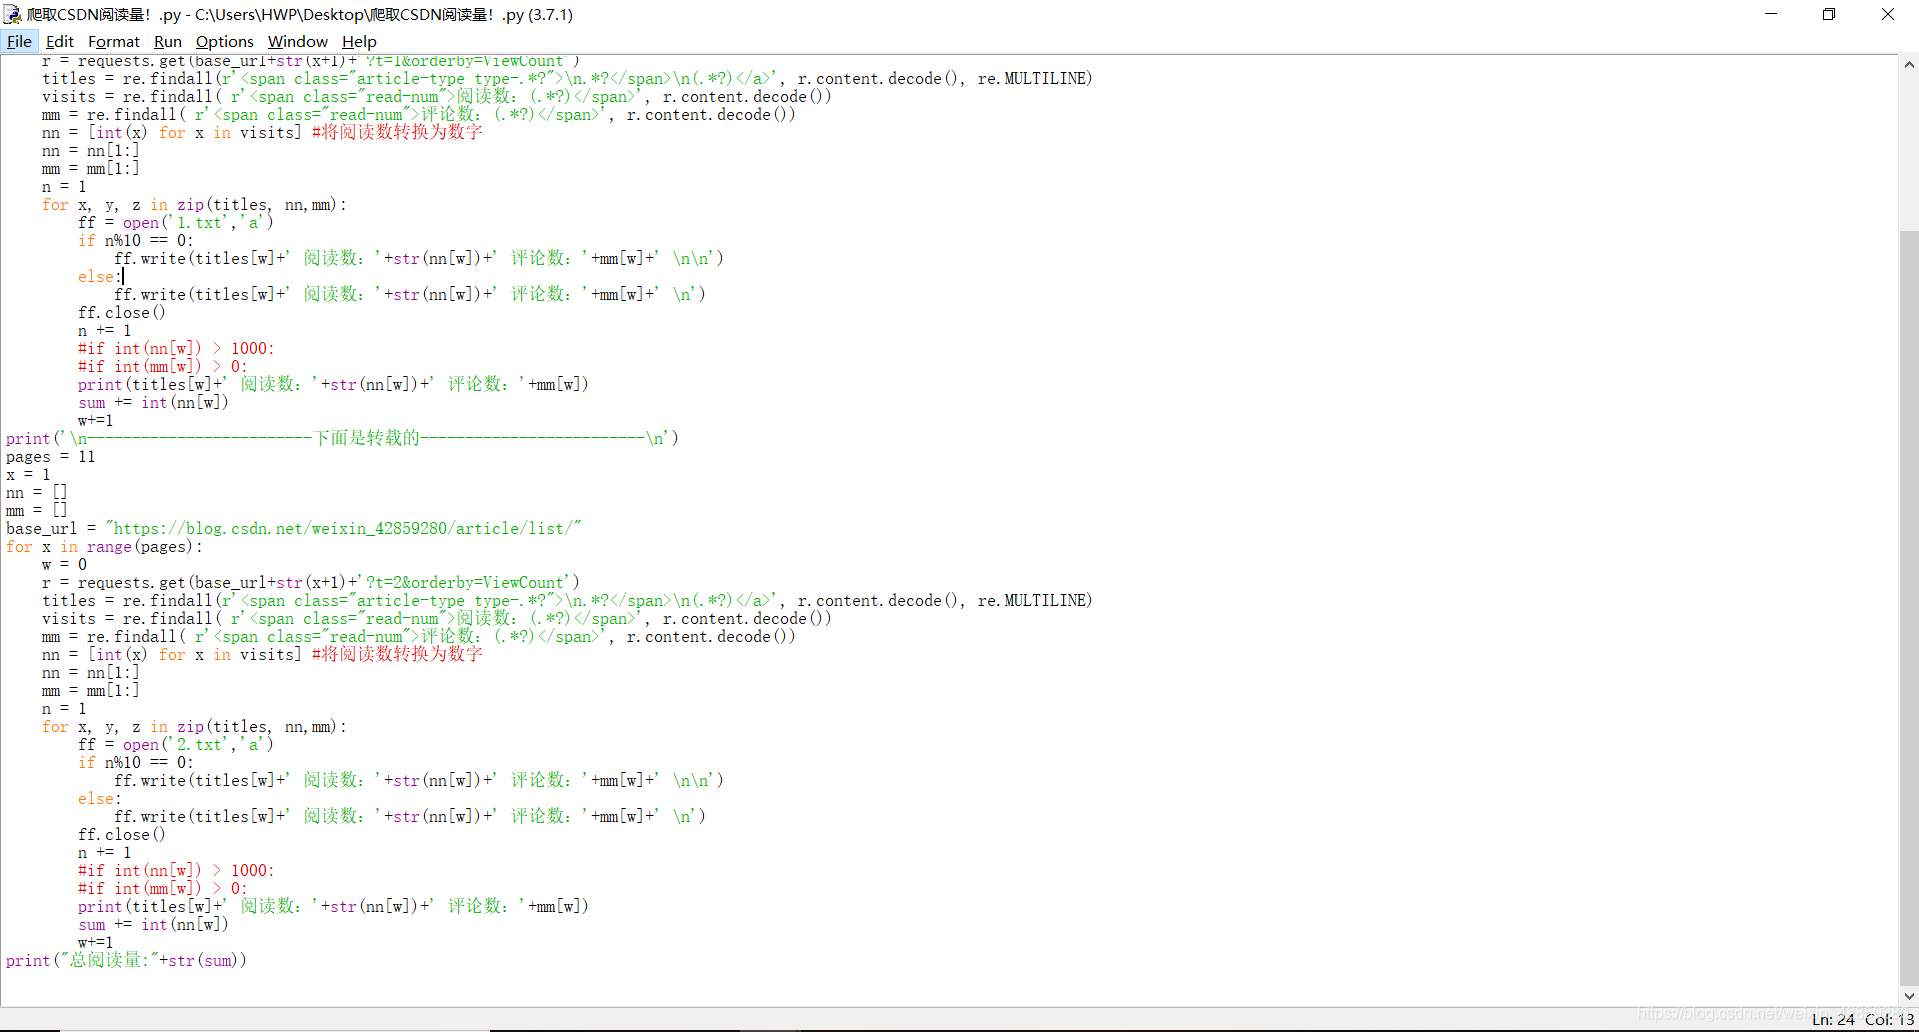Click the scrollbar up arrow

pyautogui.click(x=1909, y=64)
